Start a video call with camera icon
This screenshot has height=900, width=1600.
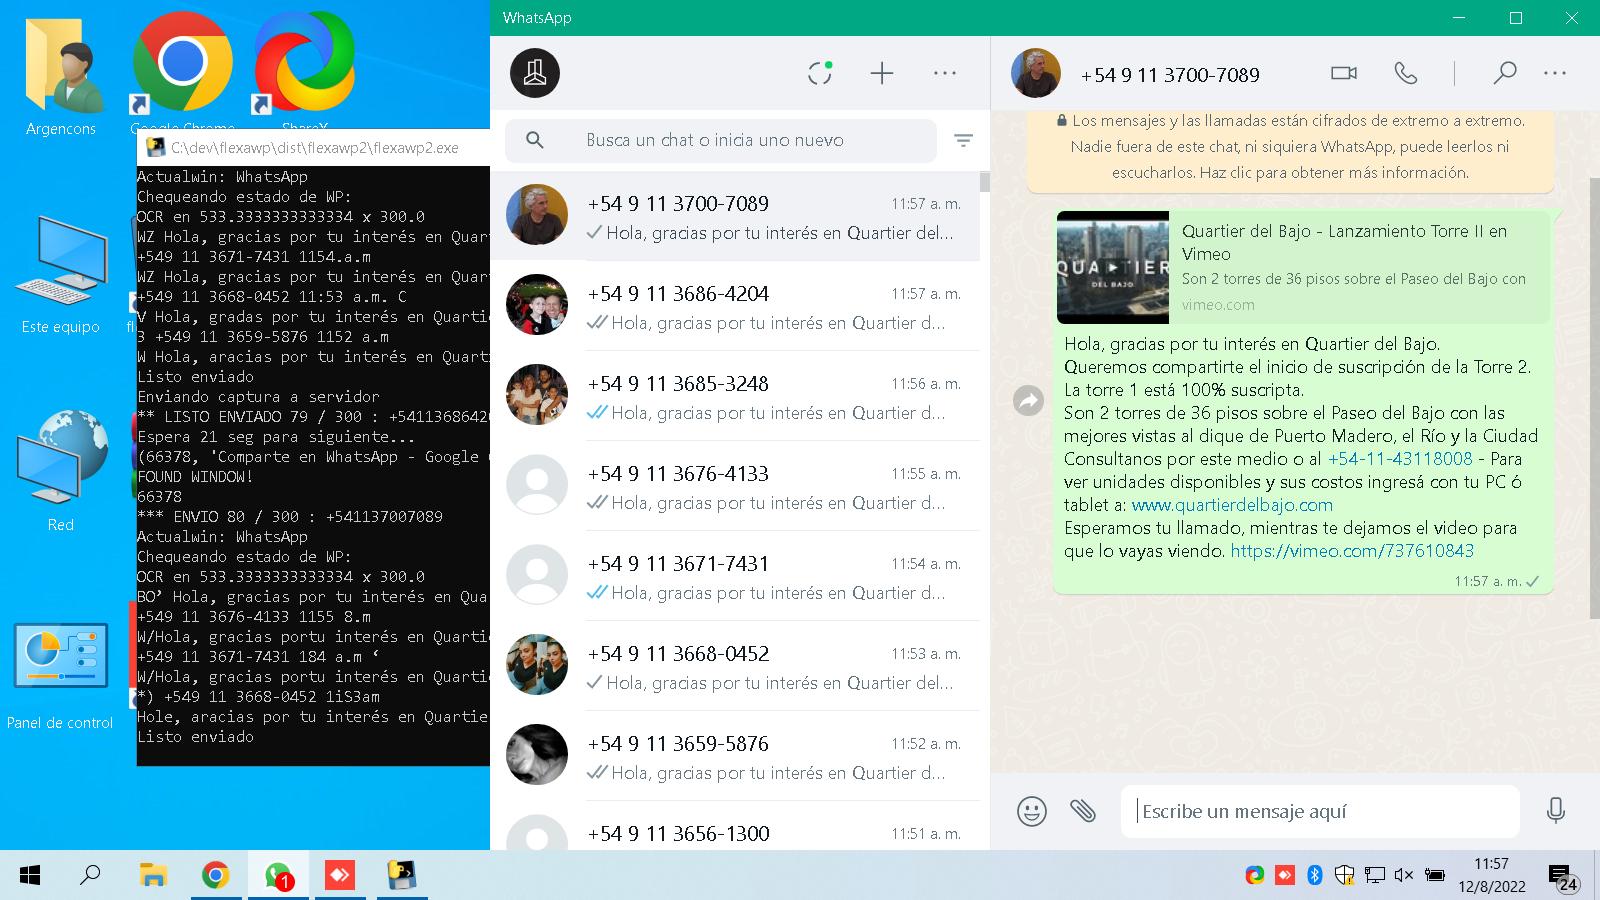[x=1344, y=73]
